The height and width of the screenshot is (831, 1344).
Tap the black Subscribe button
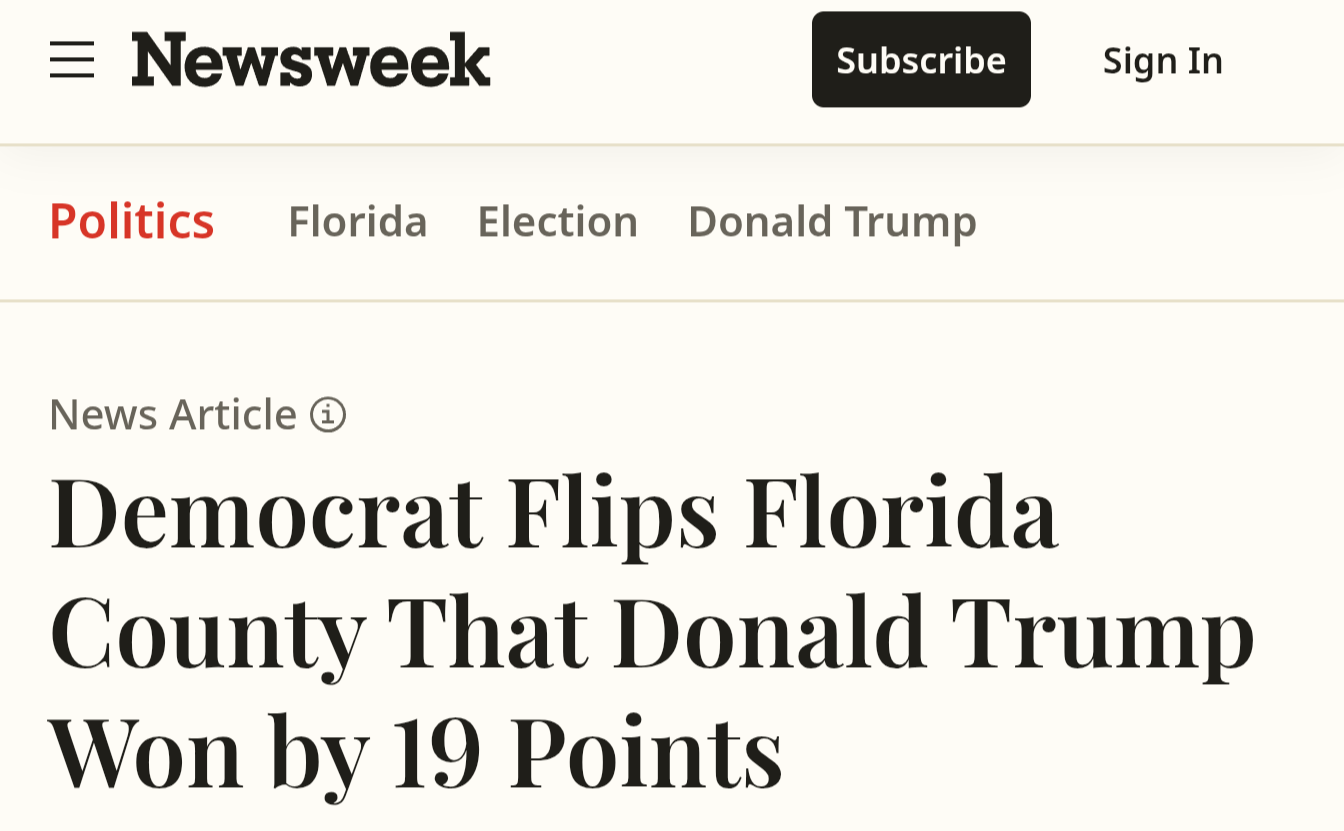(x=921, y=60)
